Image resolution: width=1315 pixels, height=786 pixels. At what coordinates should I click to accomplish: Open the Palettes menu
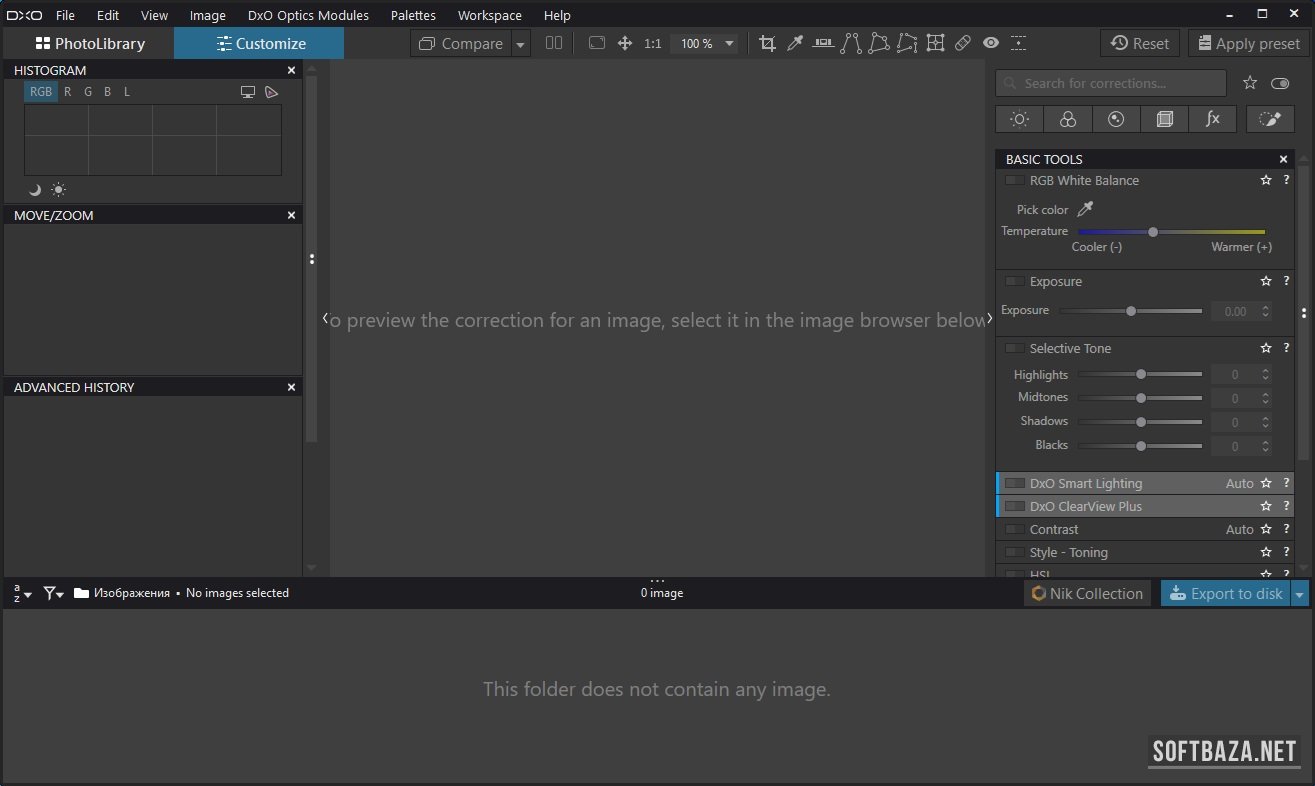tap(413, 15)
